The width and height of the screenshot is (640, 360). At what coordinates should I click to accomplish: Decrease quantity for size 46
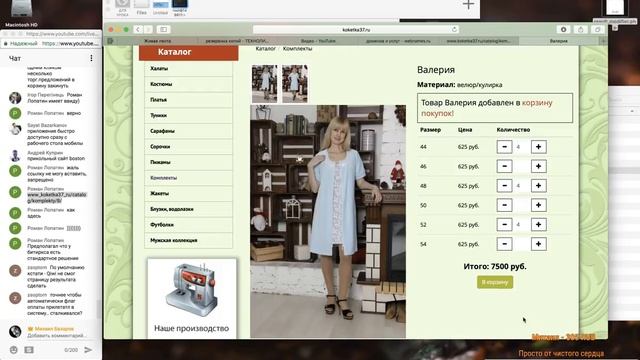504,166
